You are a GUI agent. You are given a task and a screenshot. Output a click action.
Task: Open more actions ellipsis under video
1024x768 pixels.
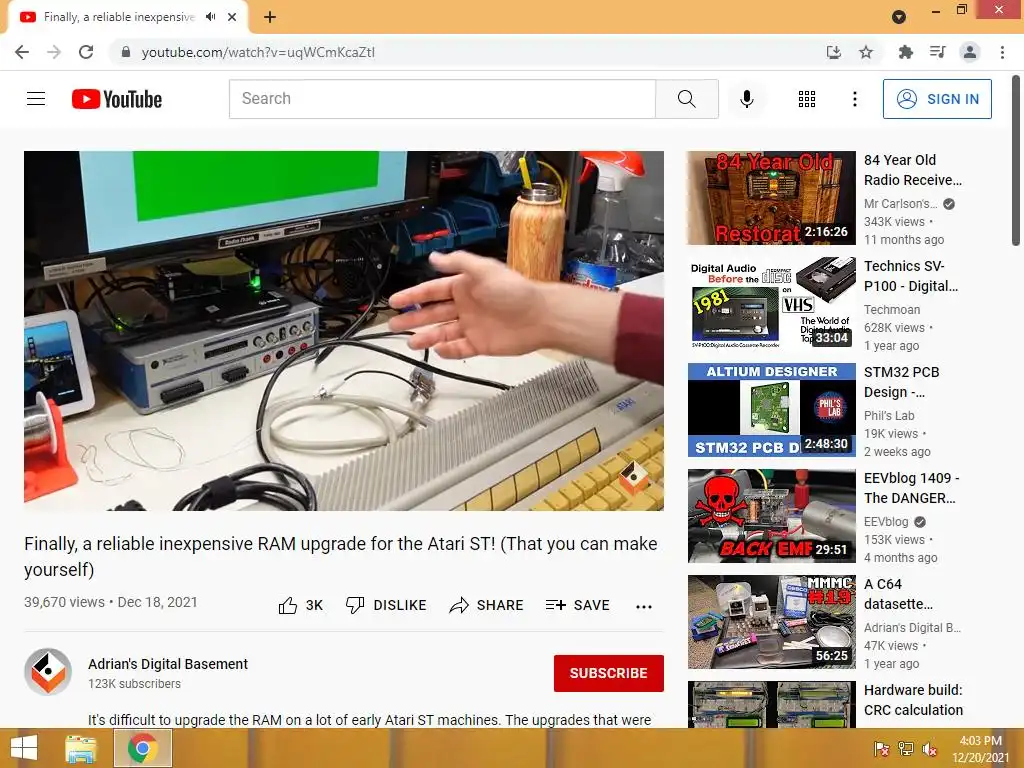point(643,606)
